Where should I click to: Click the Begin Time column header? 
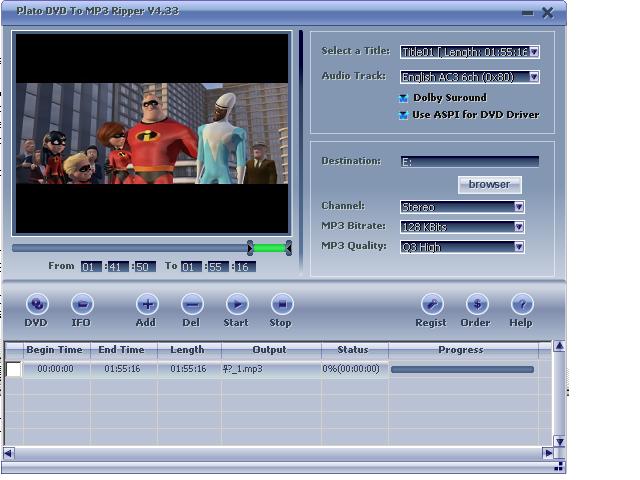coord(56,350)
